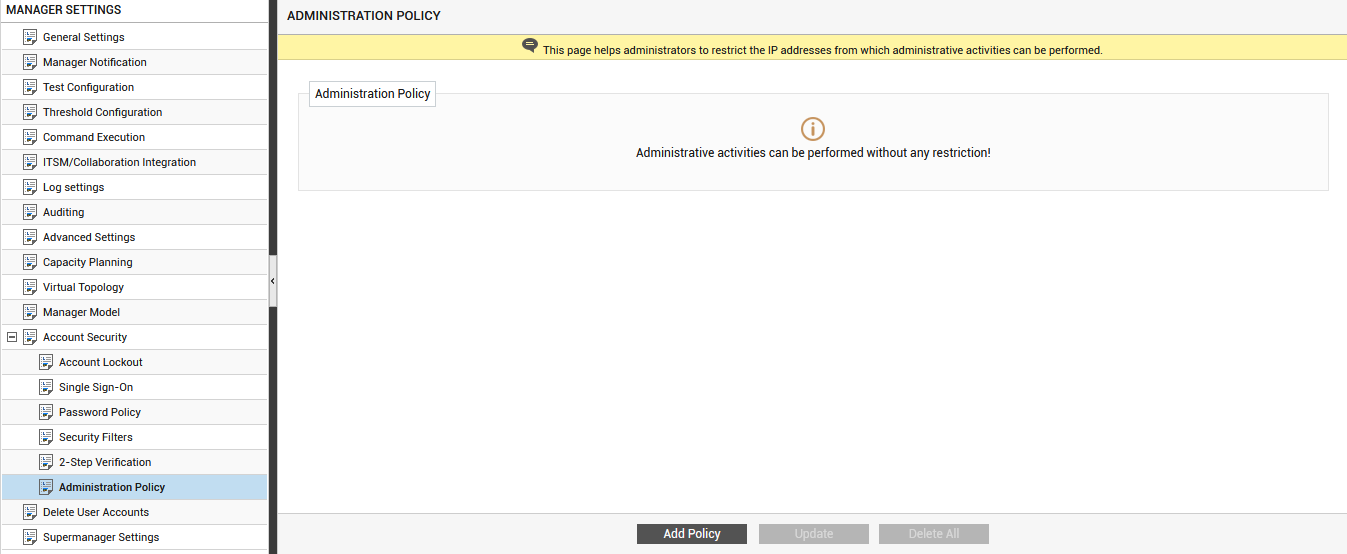Click the speech bubble help icon
The image size is (1347, 554).
[x=530, y=46]
